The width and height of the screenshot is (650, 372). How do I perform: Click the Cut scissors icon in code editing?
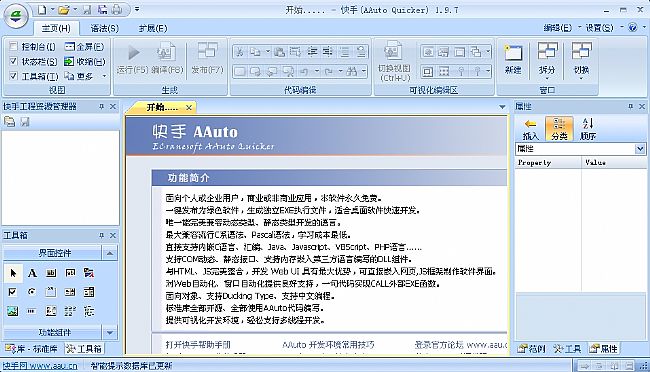(239, 52)
